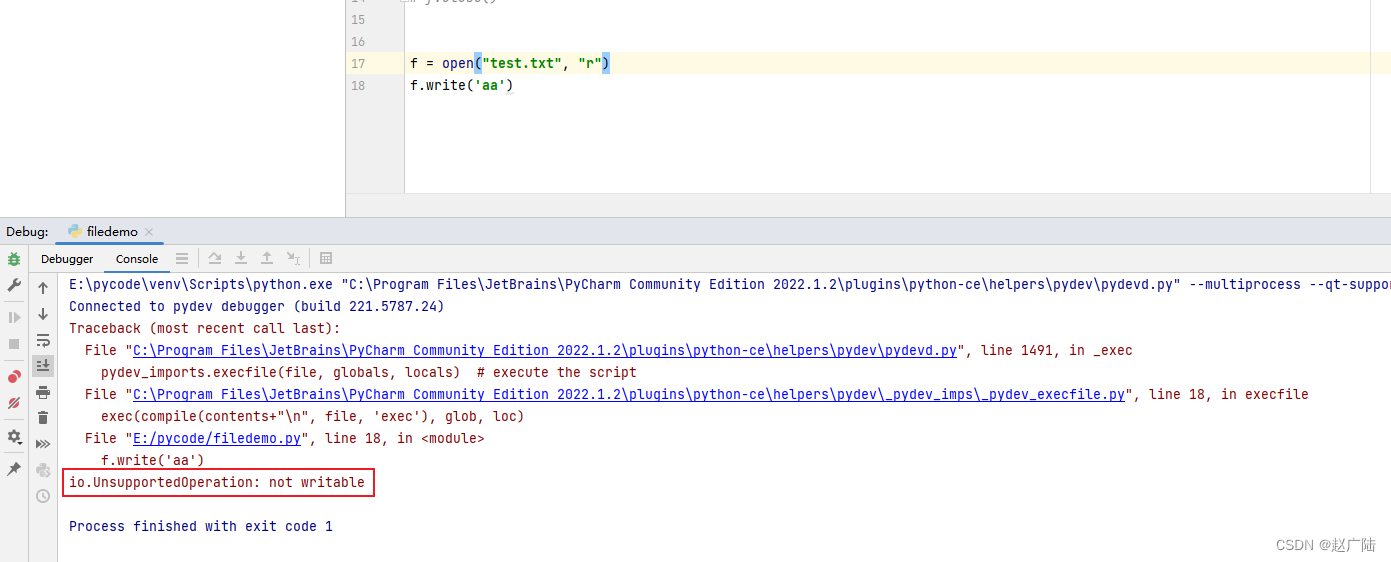Viewport: 1391px width, 562px height.
Task: Open the pydevd.py file link
Action: pos(545,350)
